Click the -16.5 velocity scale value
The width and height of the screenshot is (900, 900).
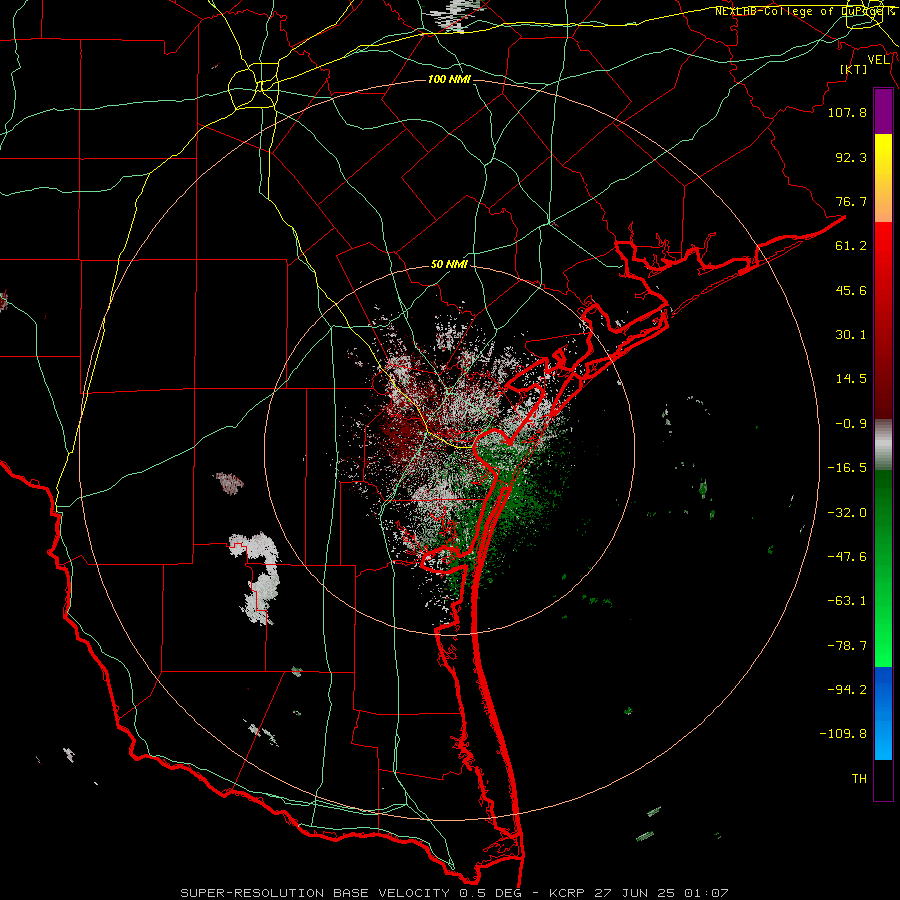[847, 468]
